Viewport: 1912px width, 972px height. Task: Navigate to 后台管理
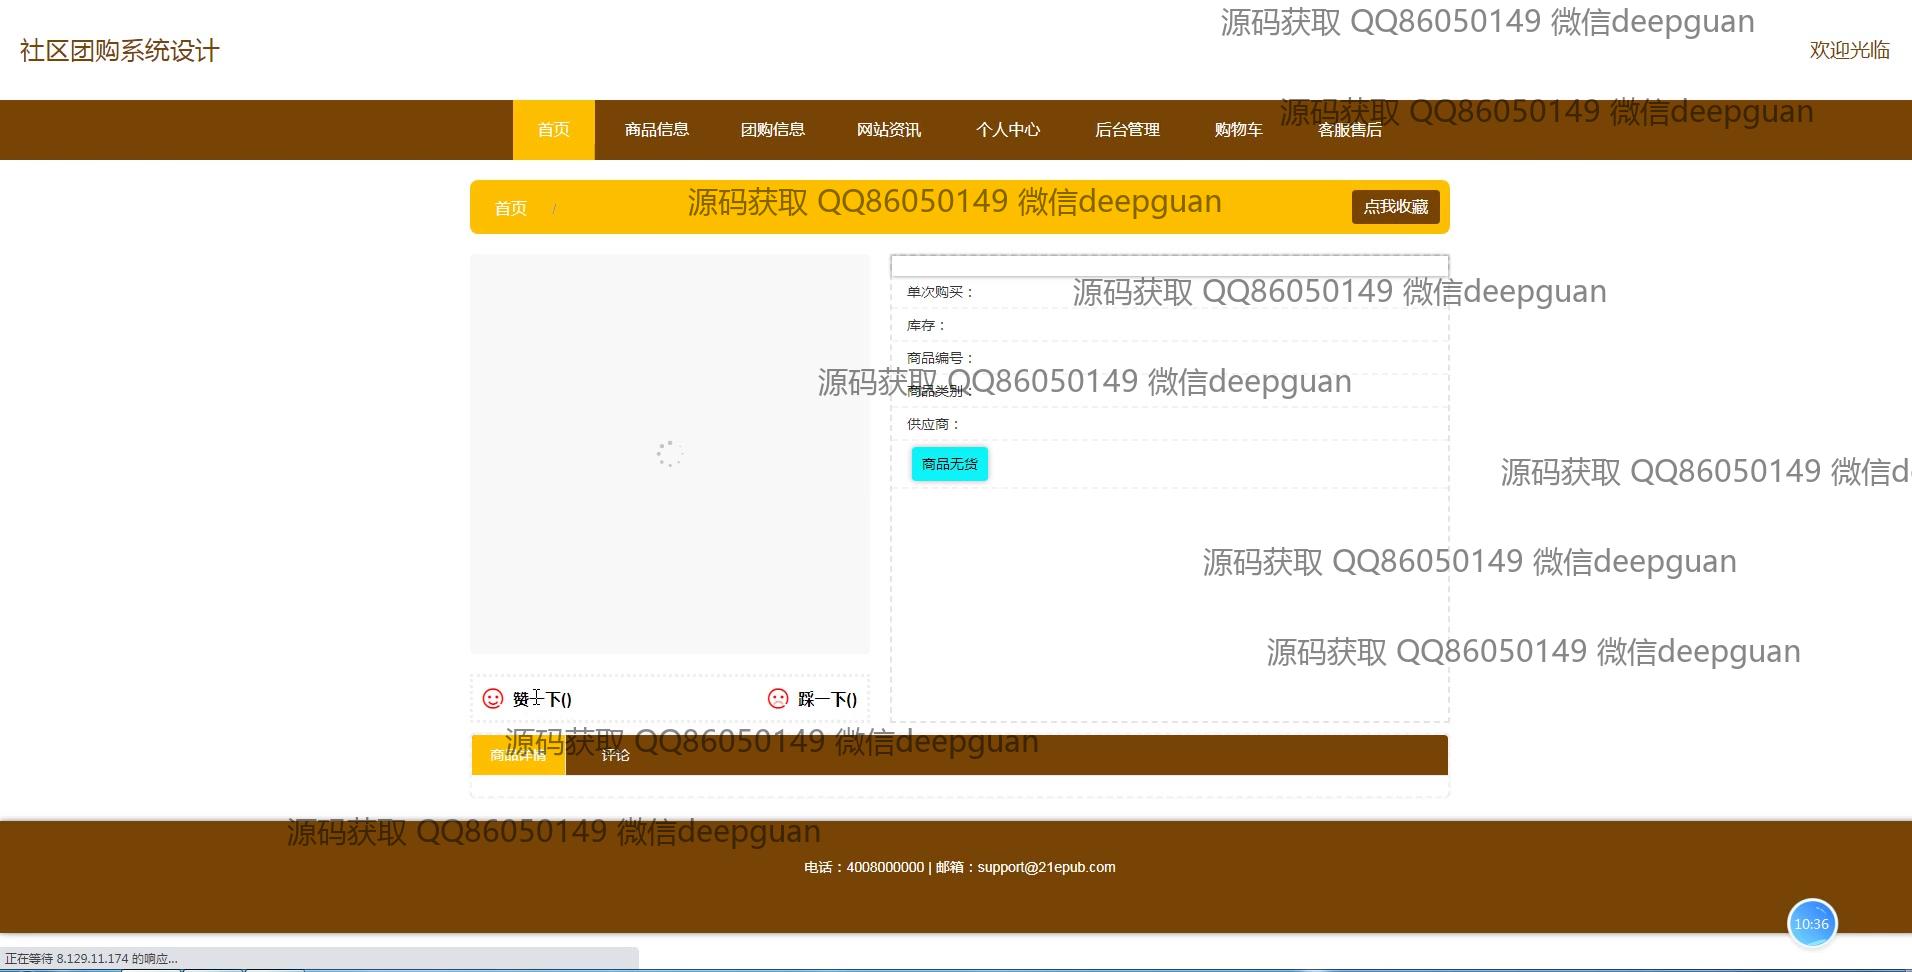tap(1127, 130)
